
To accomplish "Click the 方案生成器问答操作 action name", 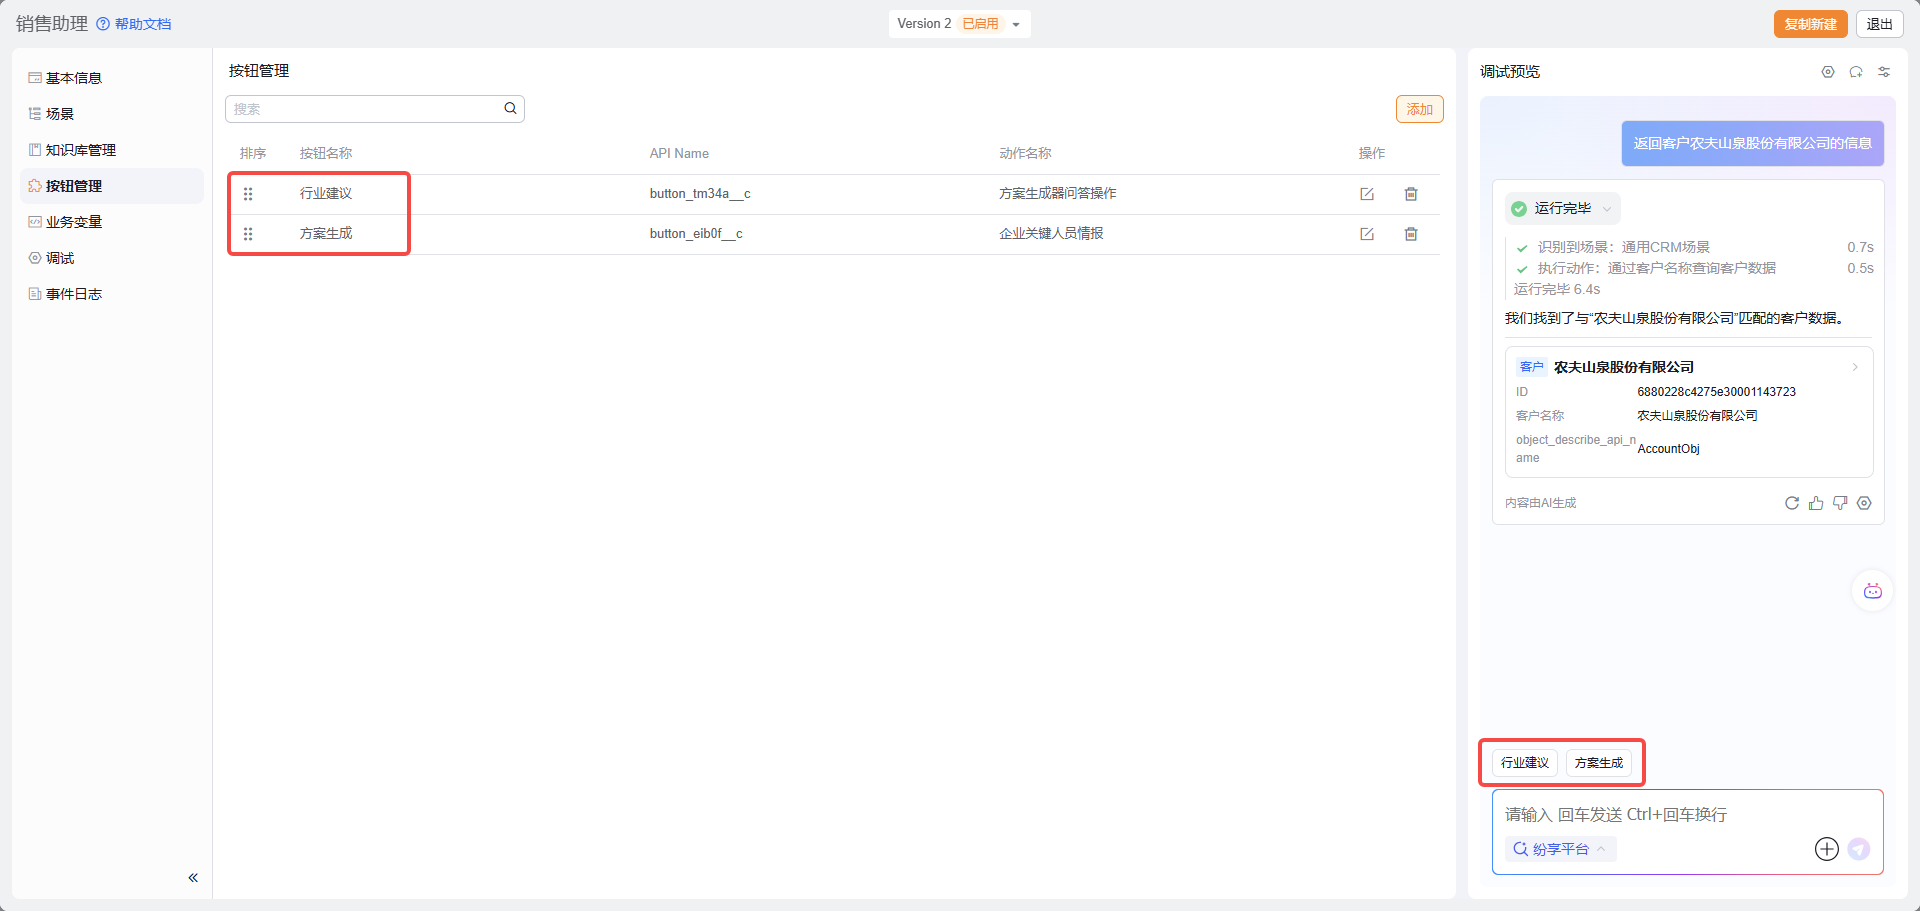I will pos(1058,194).
